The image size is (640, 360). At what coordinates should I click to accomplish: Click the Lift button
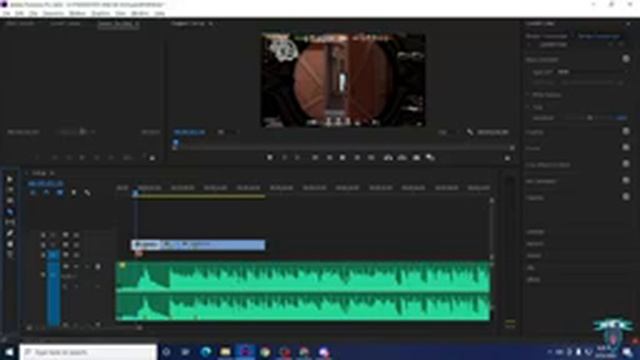pyautogui.click(x=388, y=158)
